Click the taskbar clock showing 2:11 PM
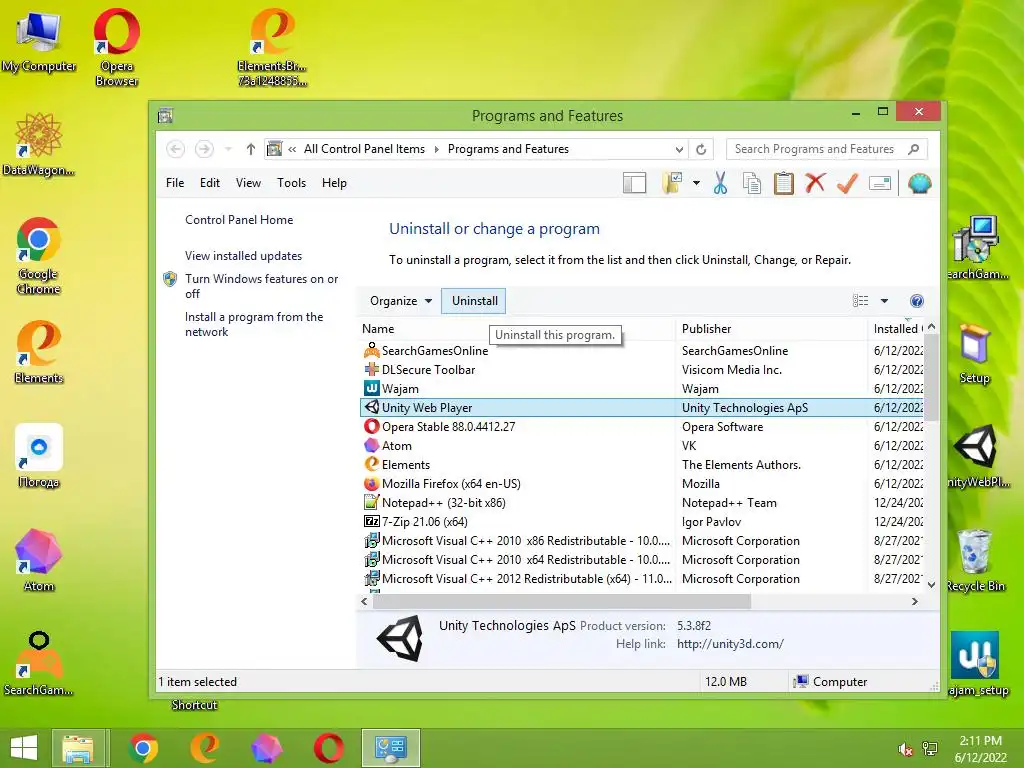The image size is (1024, 768). [980, 749]
